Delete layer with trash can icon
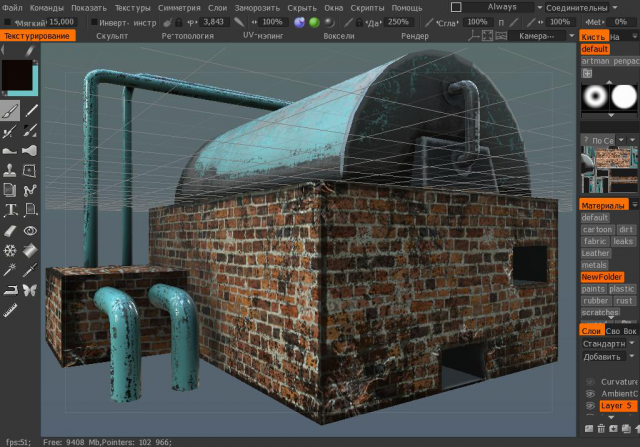 coord(601,429)
